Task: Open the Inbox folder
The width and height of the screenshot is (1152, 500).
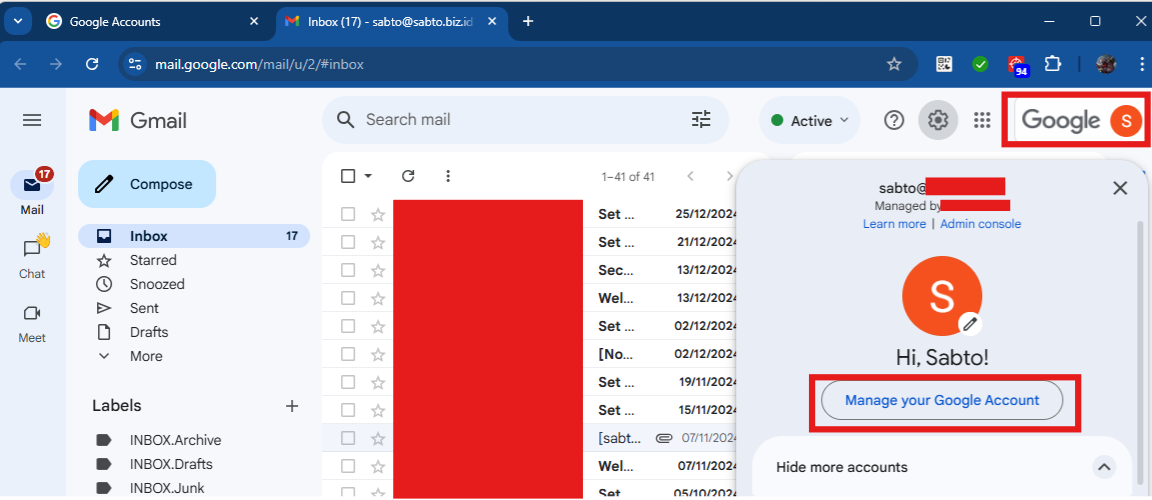Action: click(194, 236)
